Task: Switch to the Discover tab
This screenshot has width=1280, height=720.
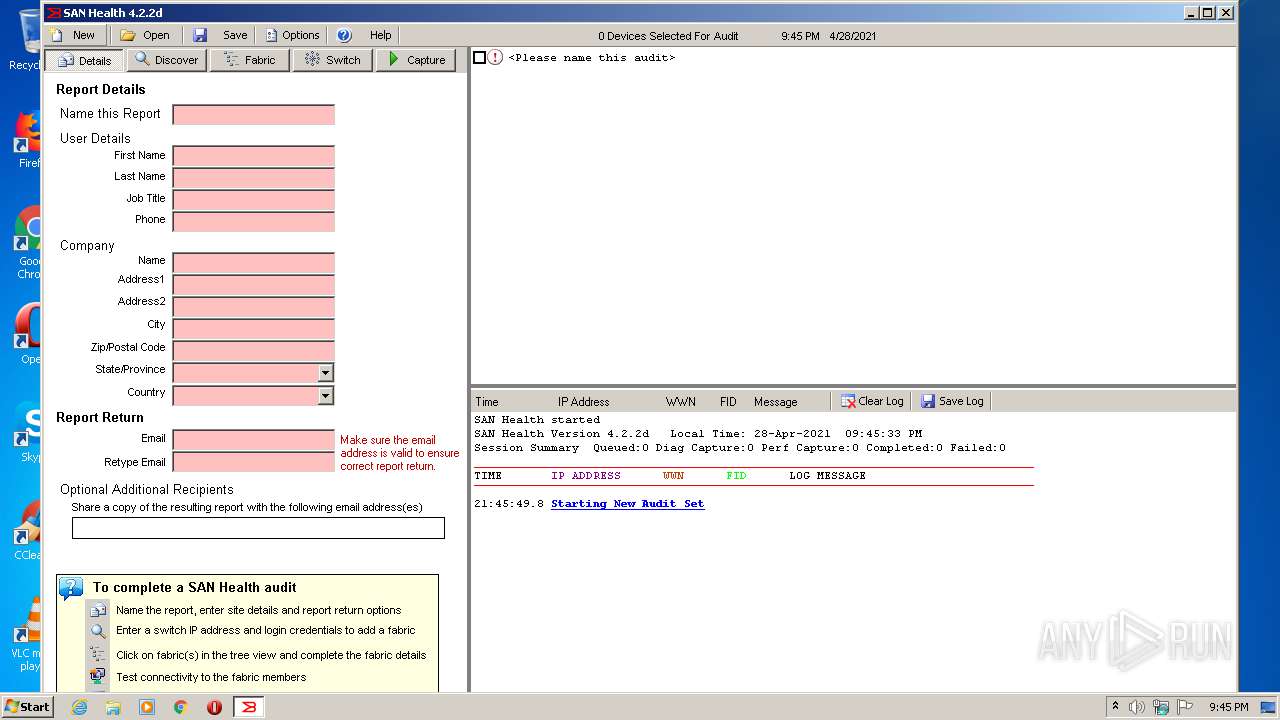Action: click(167, 60)
